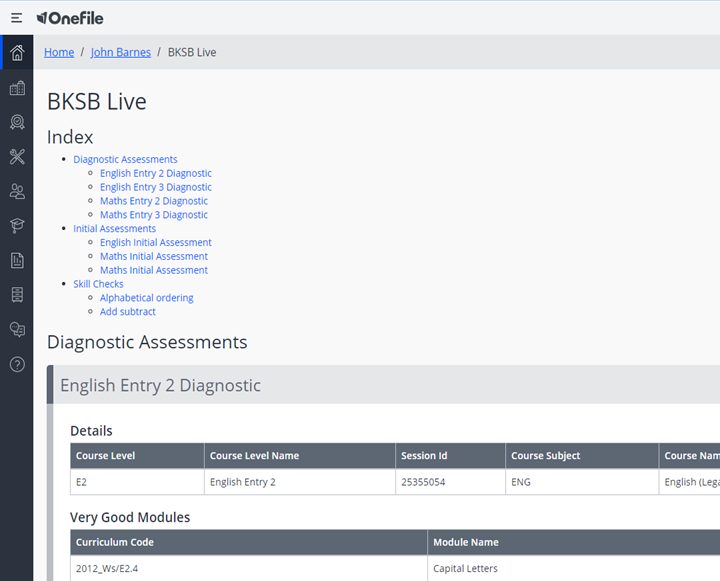Open the users group sidebar icon
This screenshot has height=581, width=720.
point(17,191)
